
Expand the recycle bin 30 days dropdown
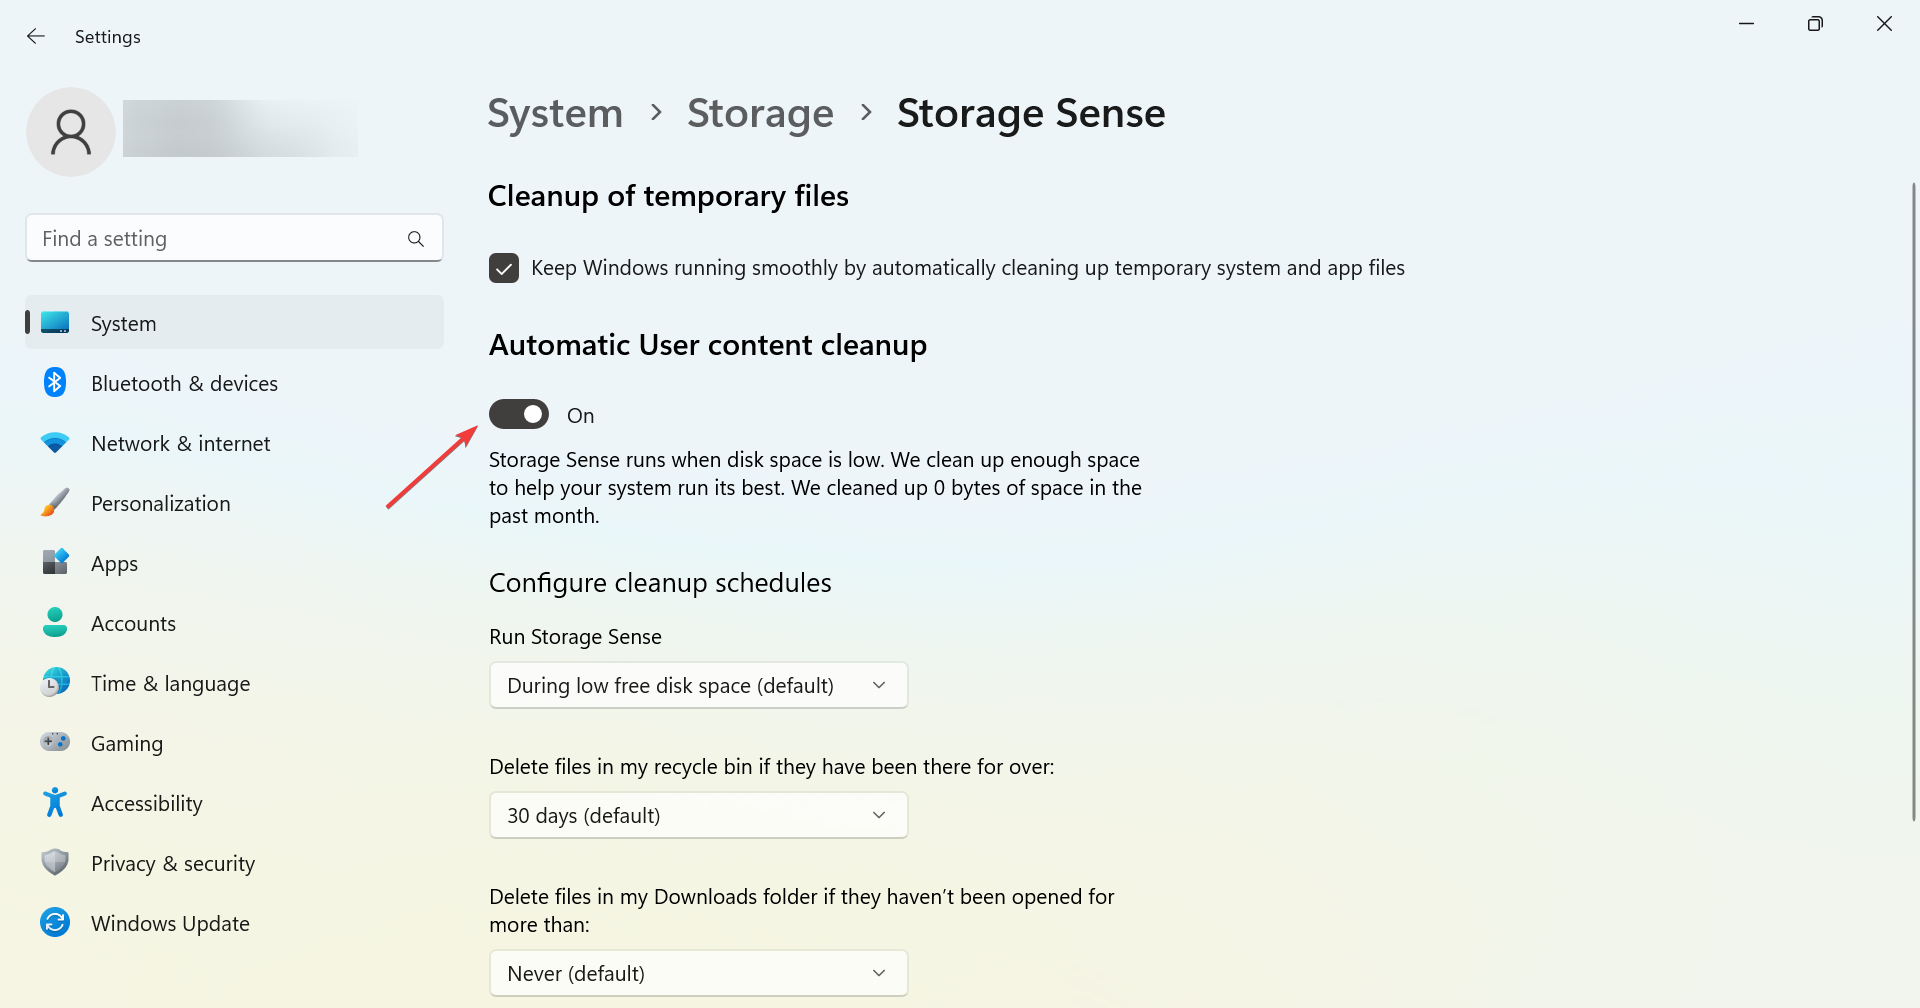click(x=698, y=816)
